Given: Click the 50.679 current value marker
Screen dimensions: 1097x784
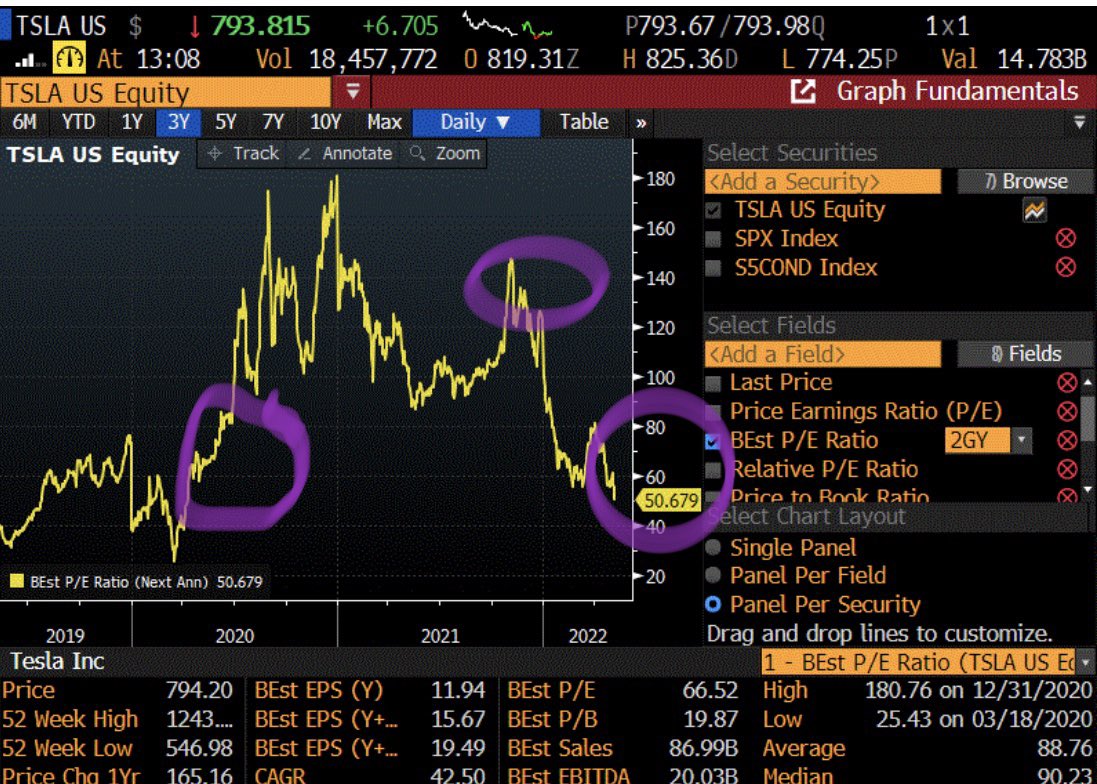Looking at the screenshot, I should (670, 501).
